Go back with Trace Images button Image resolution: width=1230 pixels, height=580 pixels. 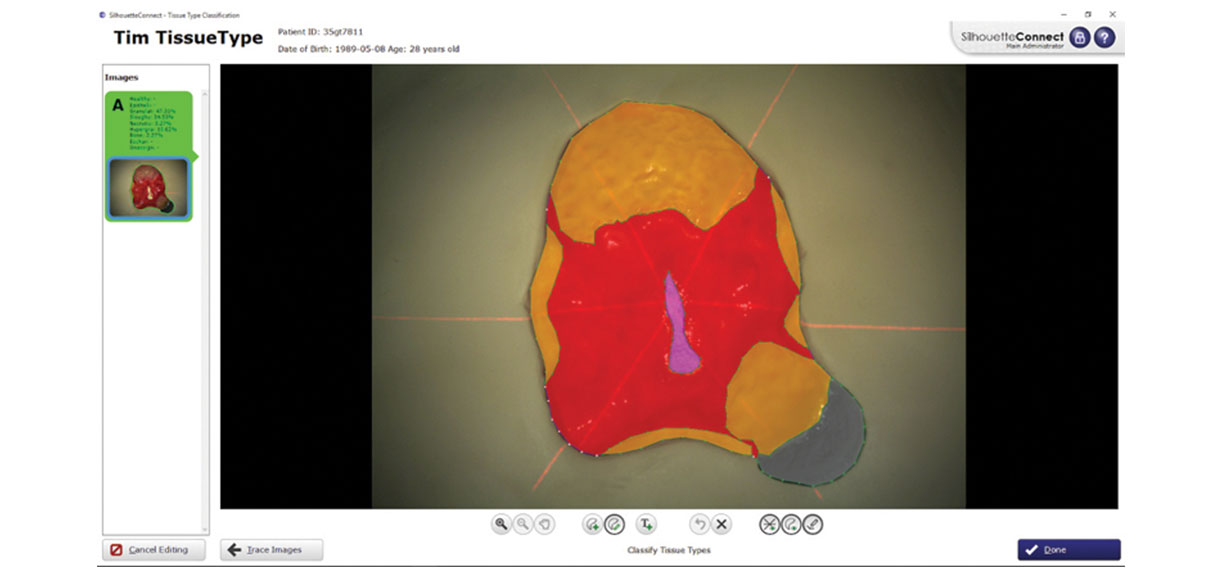[x=271, y=550]
